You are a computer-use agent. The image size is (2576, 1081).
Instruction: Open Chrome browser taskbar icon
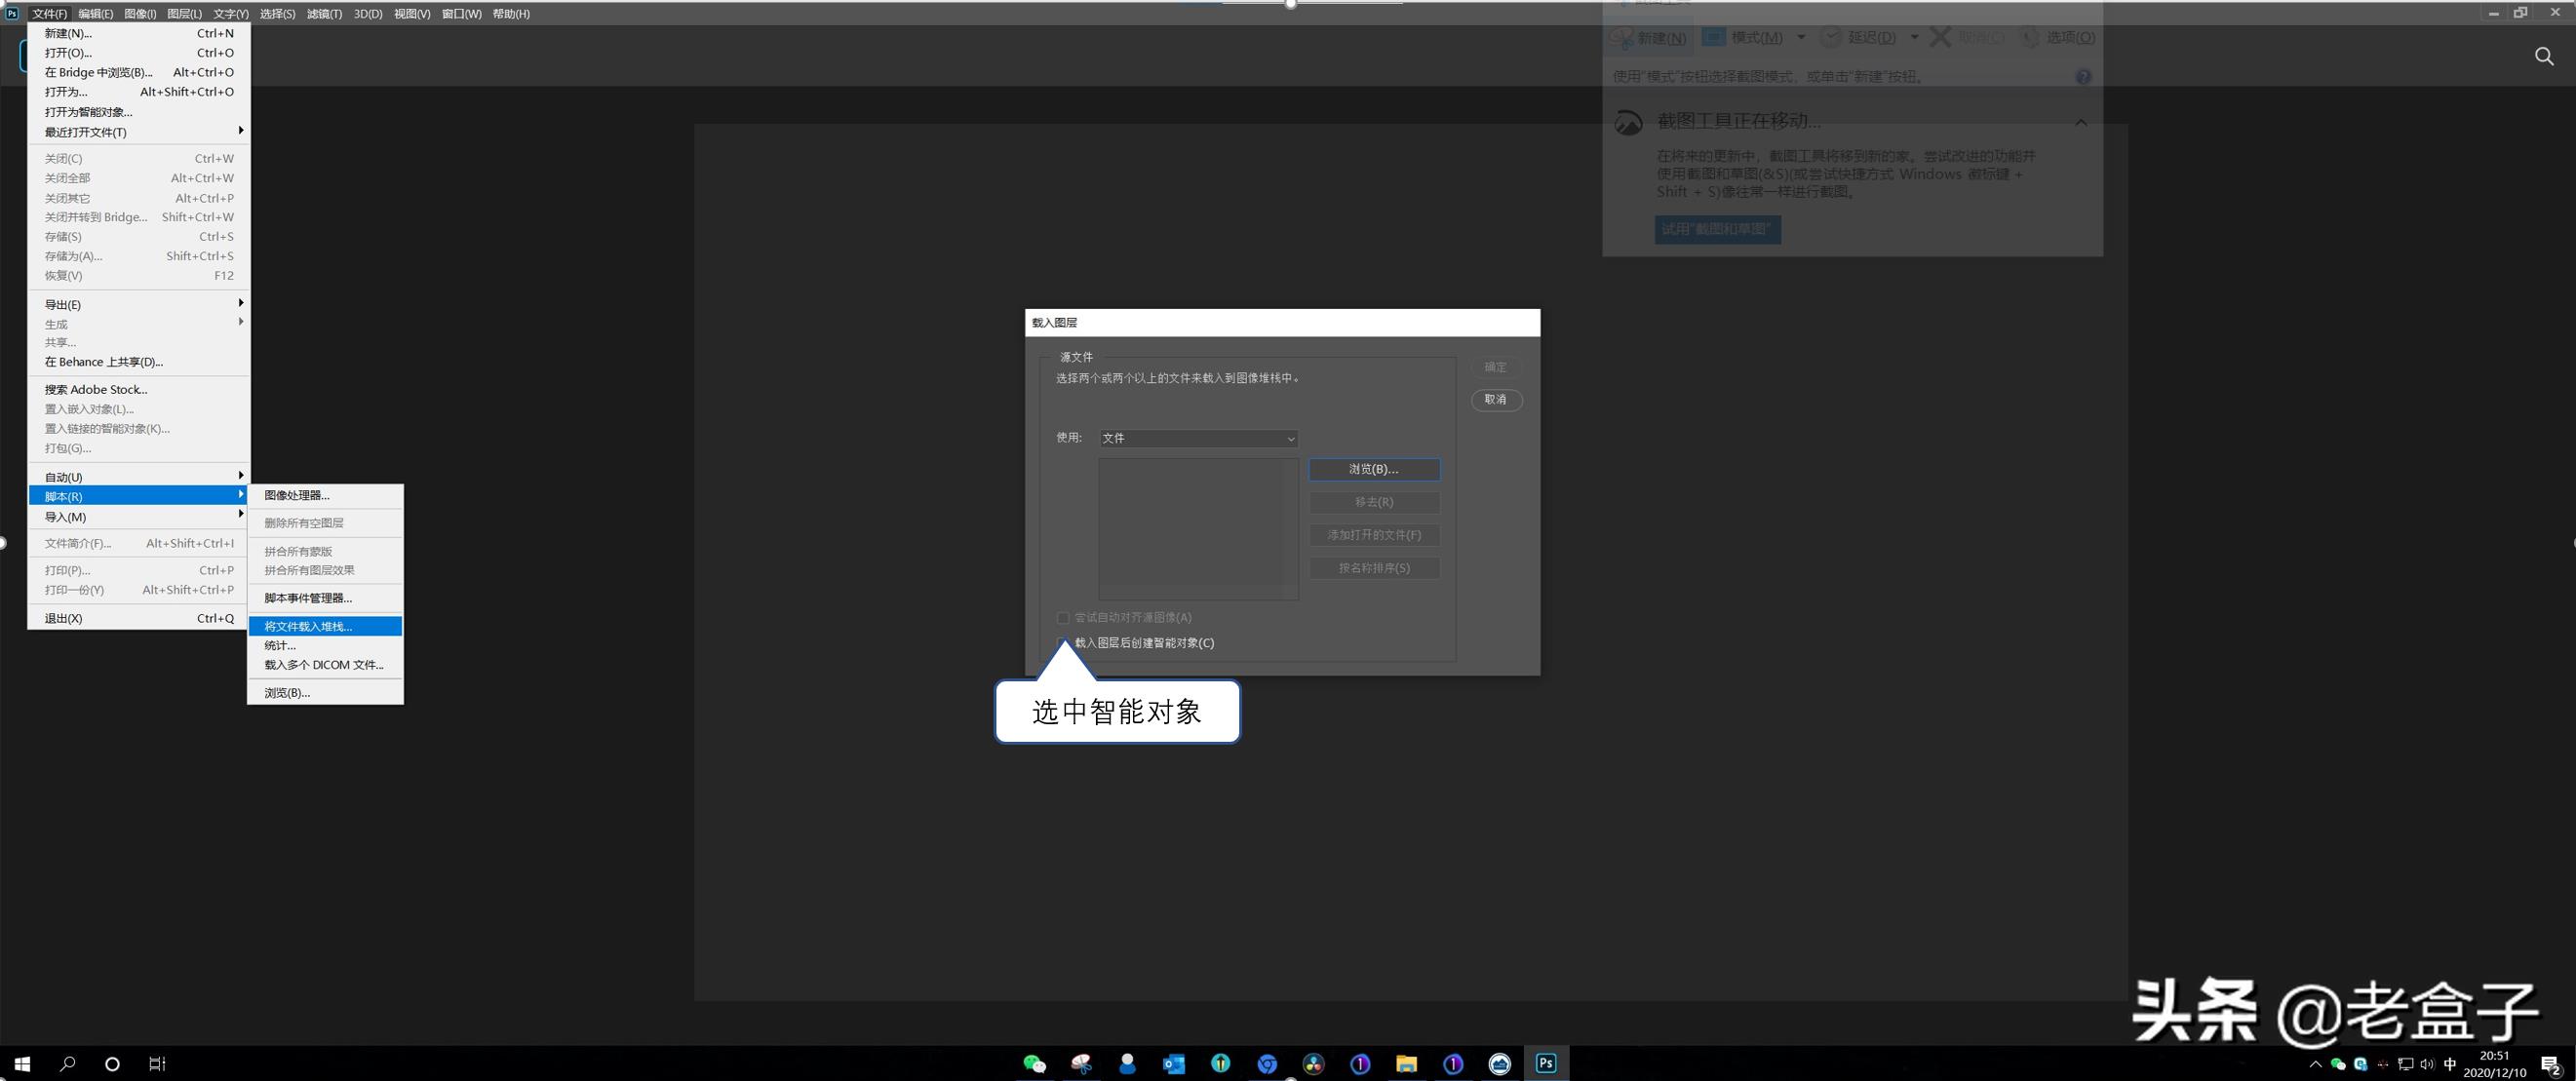pos(1267,1063)
